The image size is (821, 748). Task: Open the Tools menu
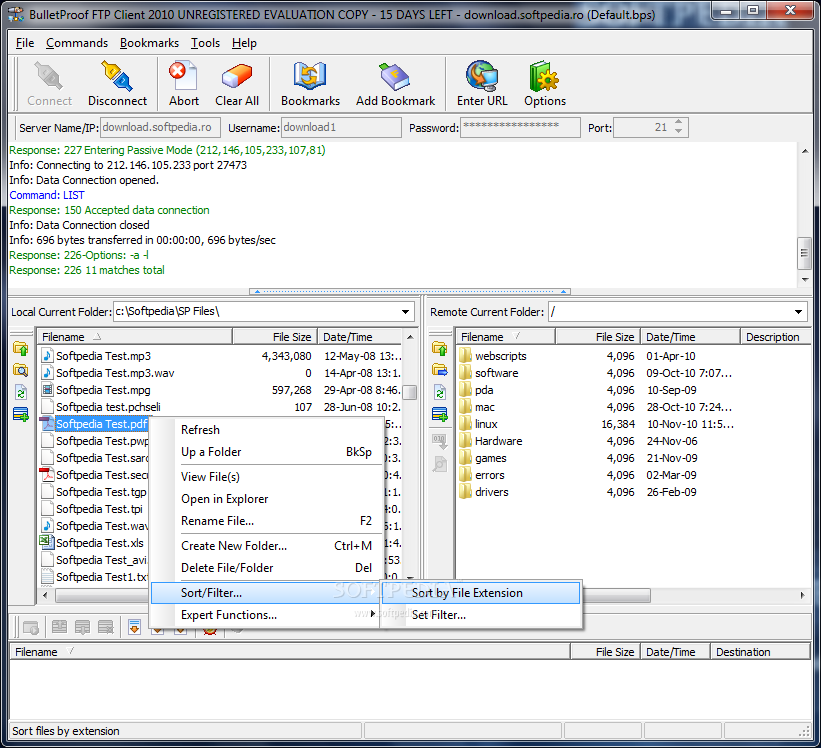[x=205, y=43]
